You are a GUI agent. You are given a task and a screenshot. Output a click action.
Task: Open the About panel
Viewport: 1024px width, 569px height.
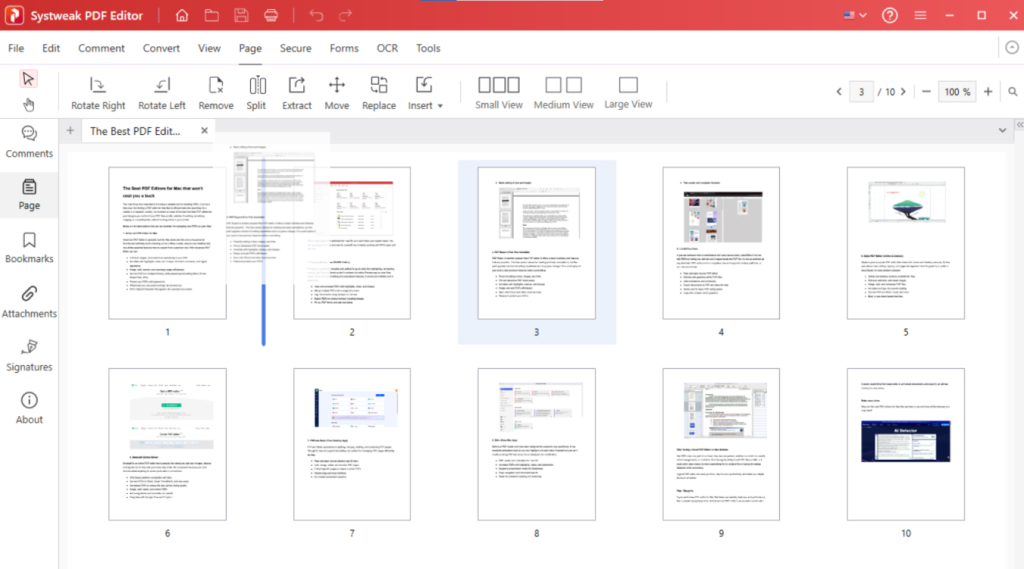coord(29,408)
